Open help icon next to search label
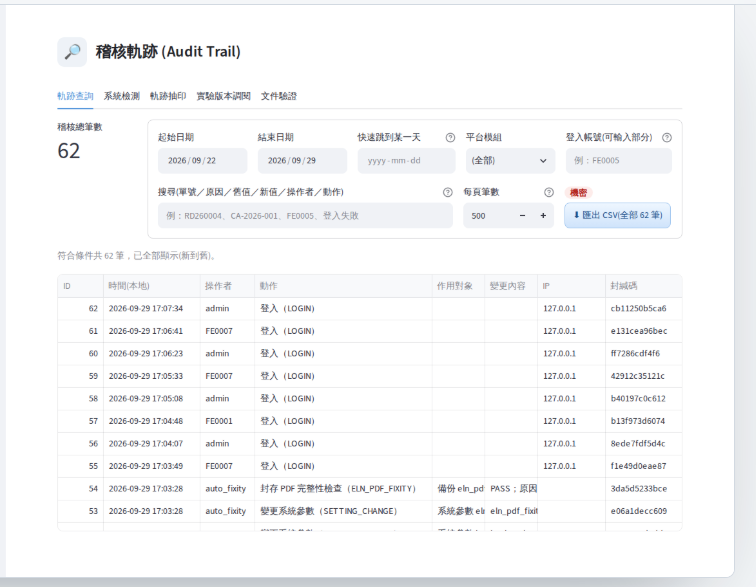This screenshot has height=587, width=756. [447, 192]
